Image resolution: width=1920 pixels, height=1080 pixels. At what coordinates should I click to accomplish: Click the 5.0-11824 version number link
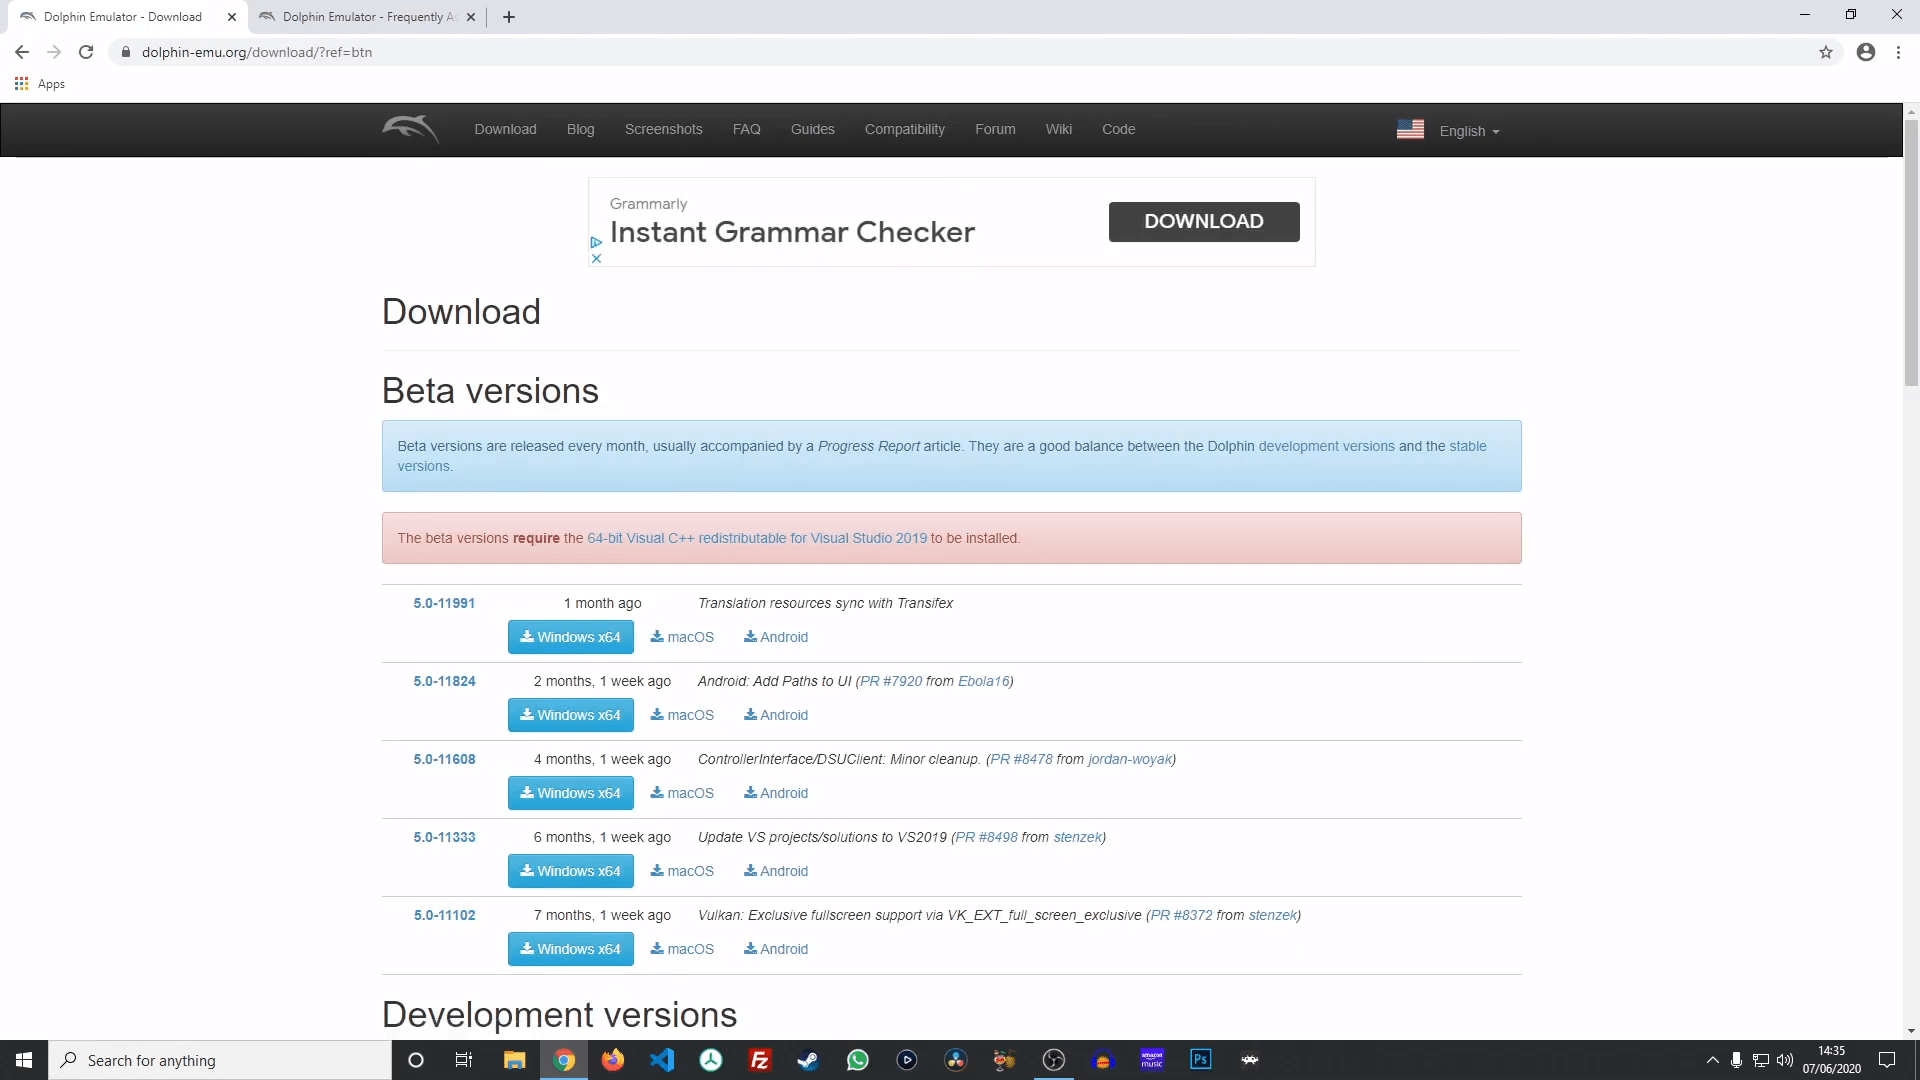444,680
